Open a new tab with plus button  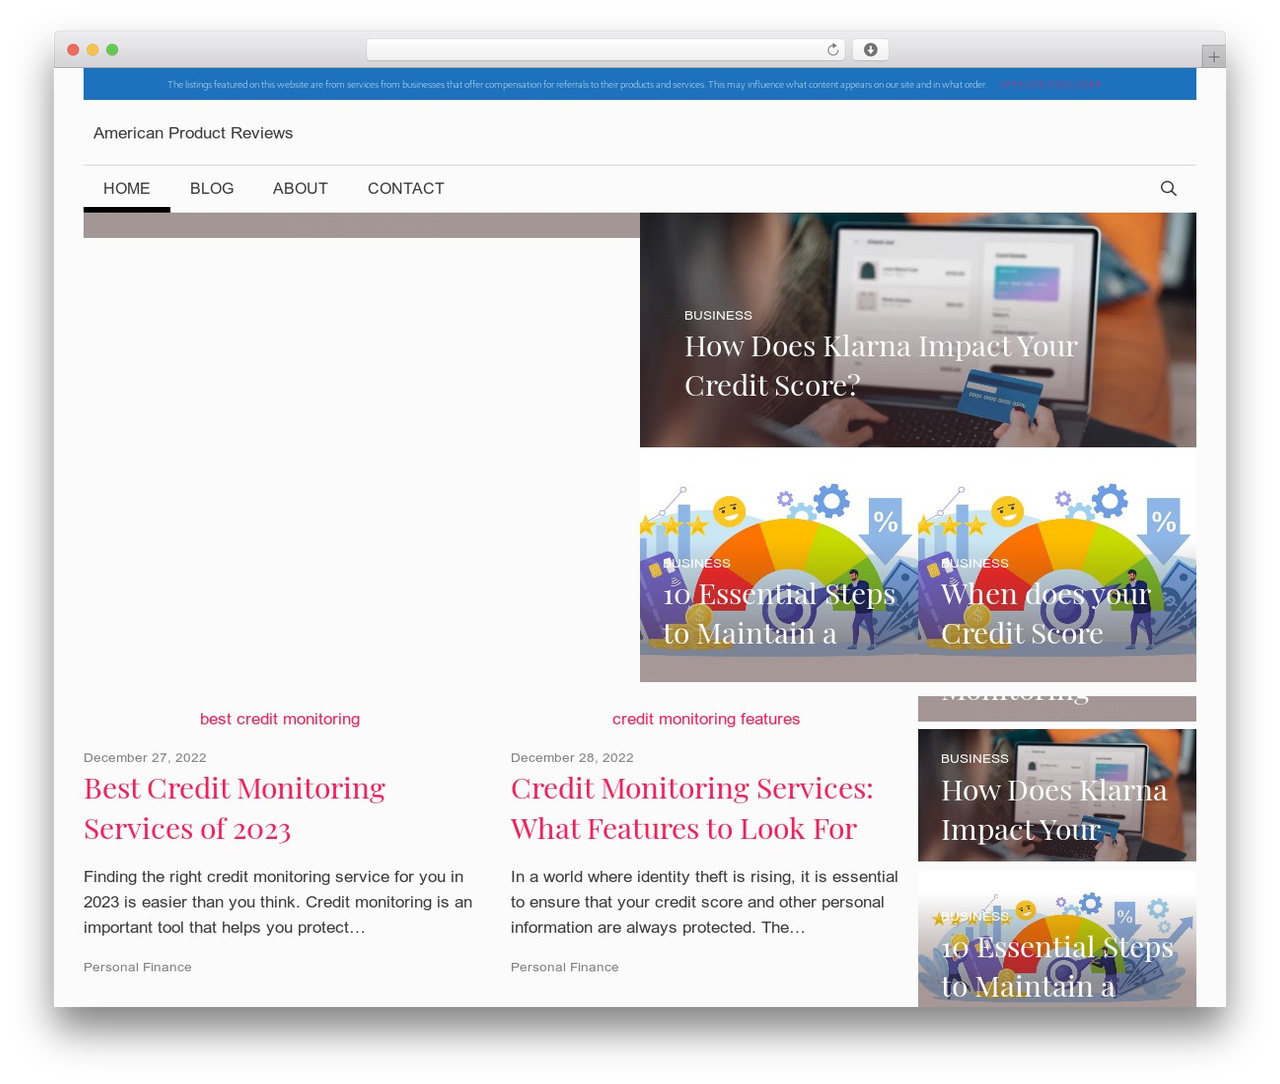click(1213, 57)
